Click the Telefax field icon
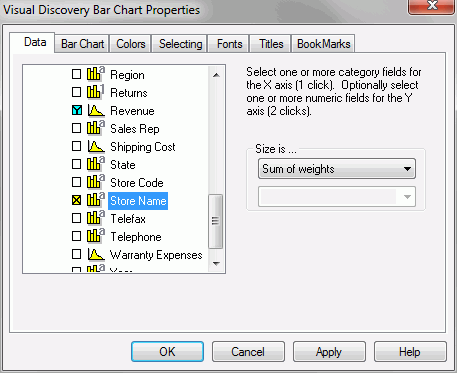The image size is (457, 373). coord(96,218)
